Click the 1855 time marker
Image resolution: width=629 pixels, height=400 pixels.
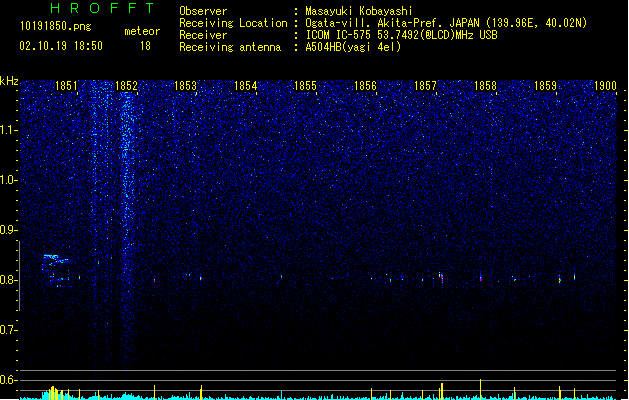tap(305, 86)
